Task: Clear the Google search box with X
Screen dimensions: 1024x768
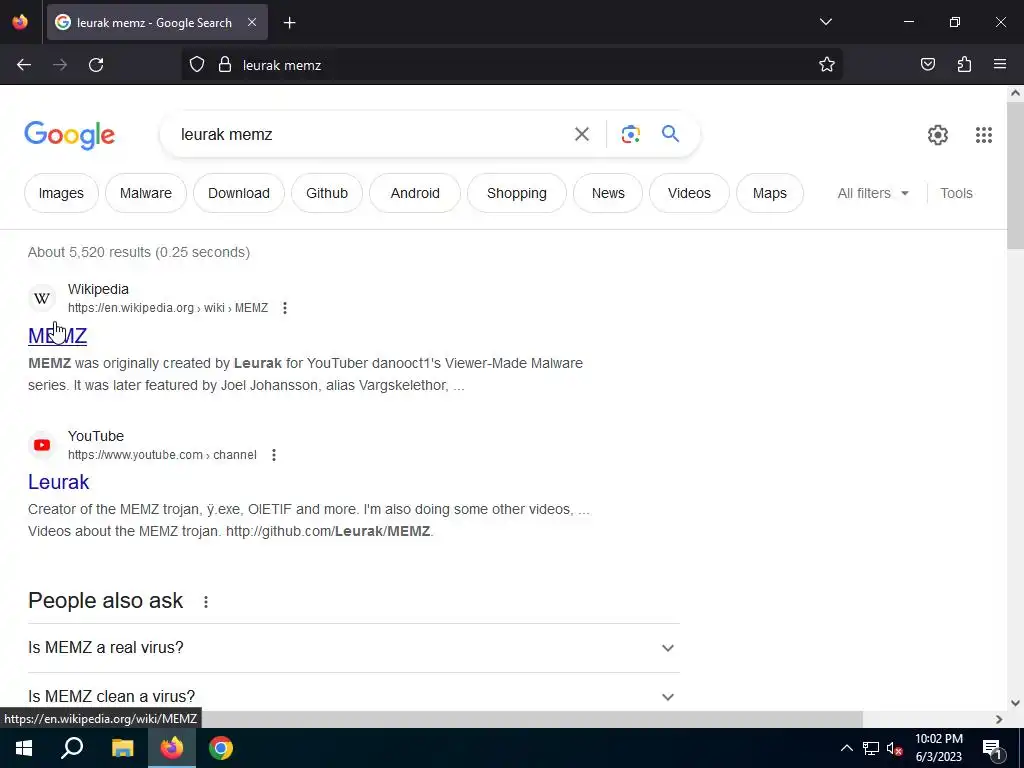Action: (x=581, y=134)
